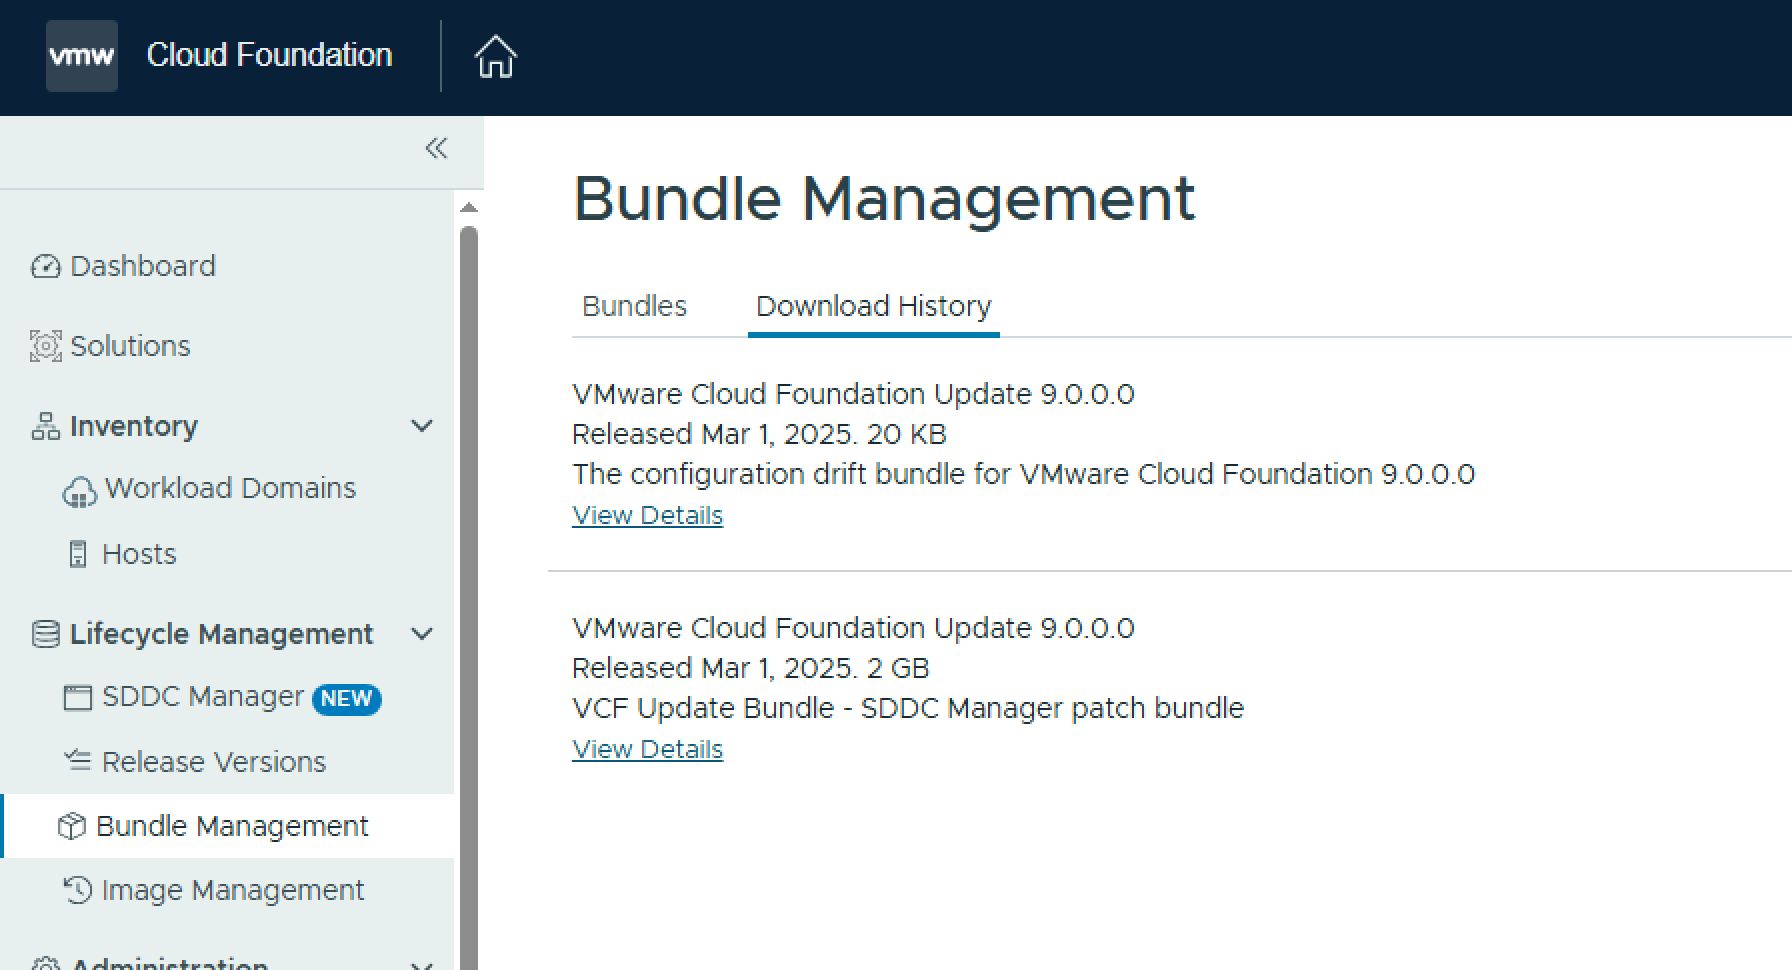Image resolution: width=1792 pixels, height=970 pixels.
Task: Click the Solutions icon in sidebar
Action: tap(45, 346)
